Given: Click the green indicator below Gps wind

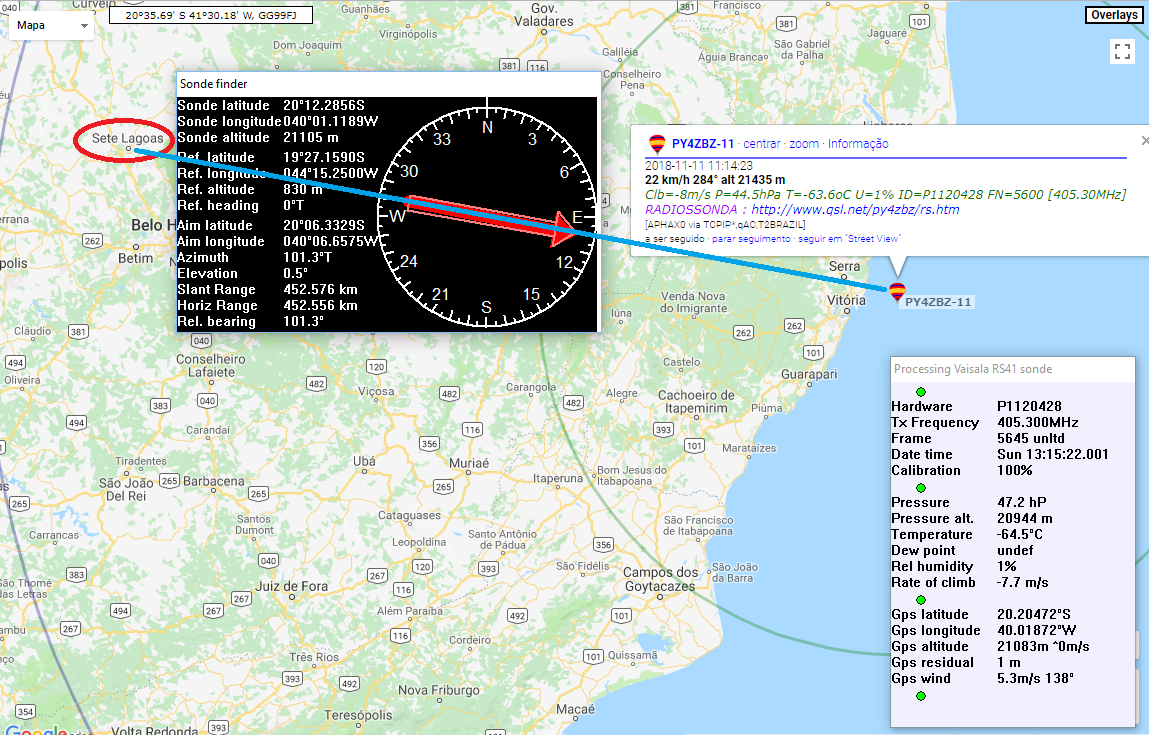Looking at the screenshot, I should pyautogui.click(x=921, y=696).
